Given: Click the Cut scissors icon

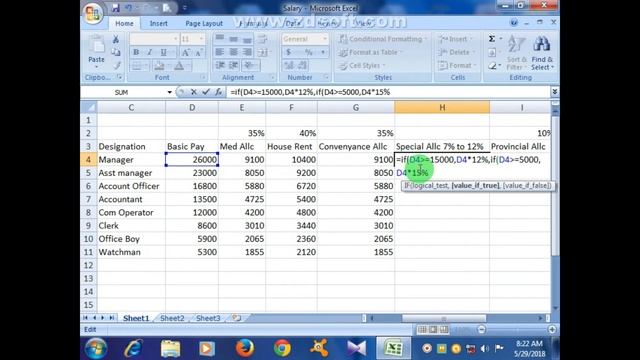Looking at the screenshot, I should [116, 39].
